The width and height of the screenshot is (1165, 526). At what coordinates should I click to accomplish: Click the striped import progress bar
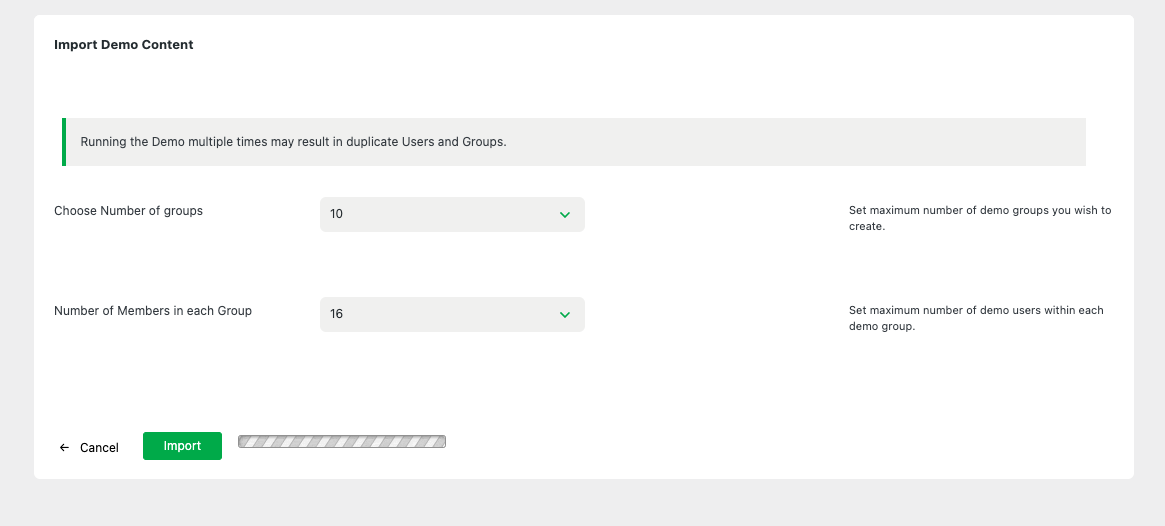coord(342,441)
